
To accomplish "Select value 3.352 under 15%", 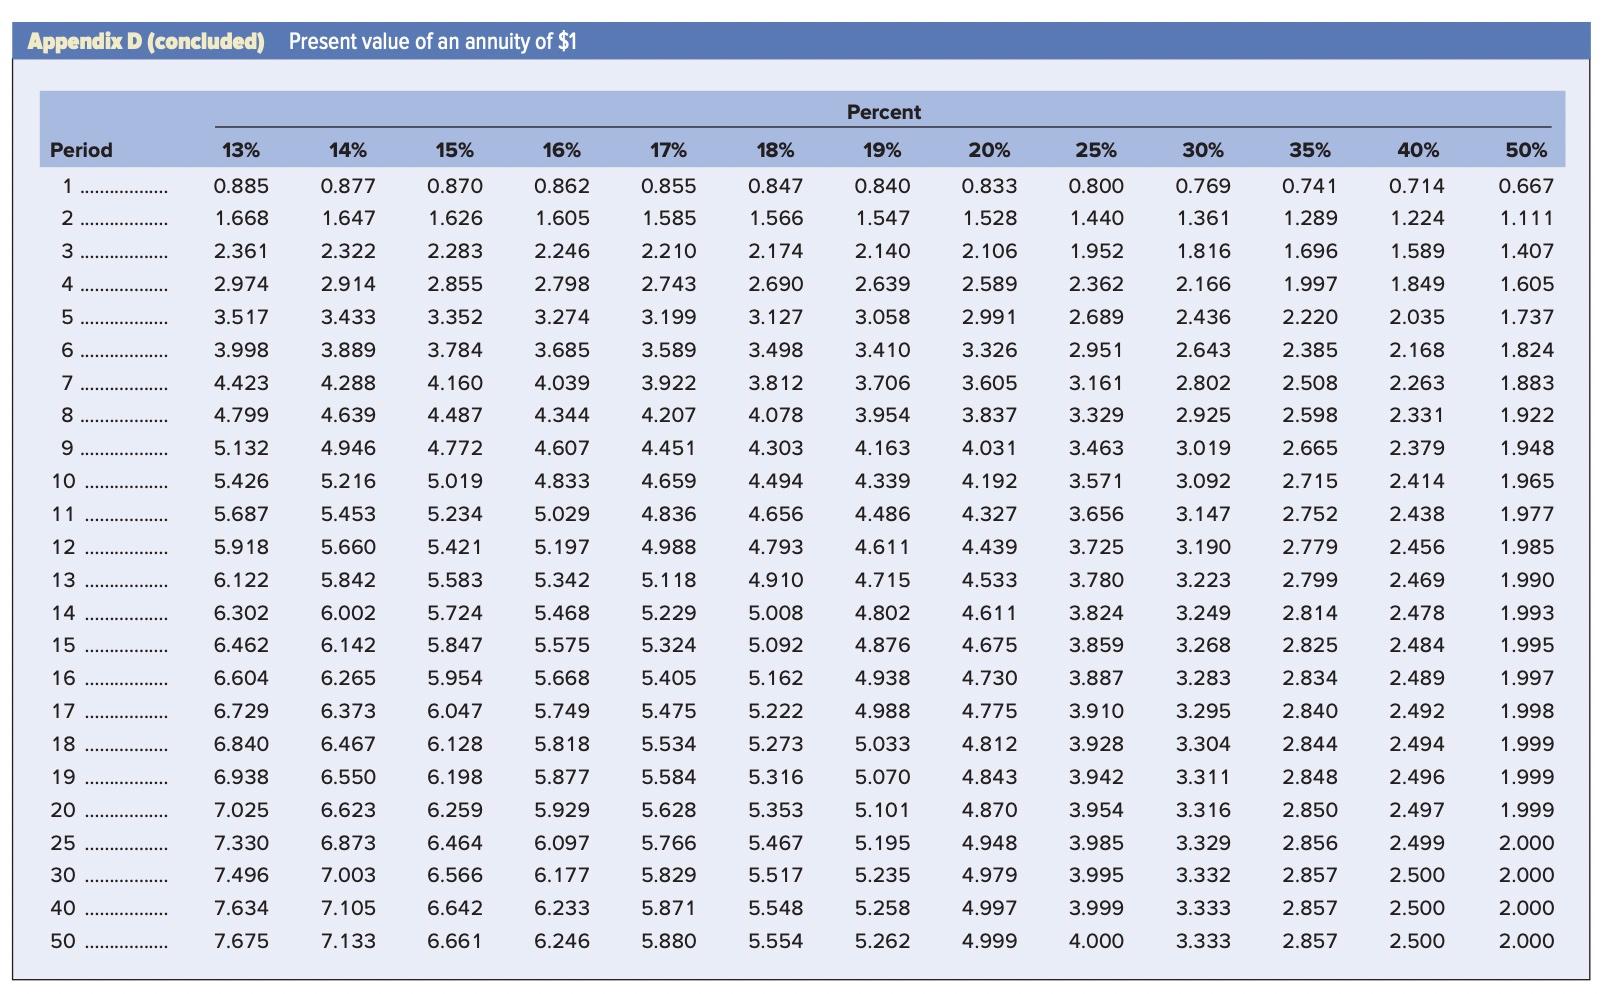I will (x=455, y=317).
